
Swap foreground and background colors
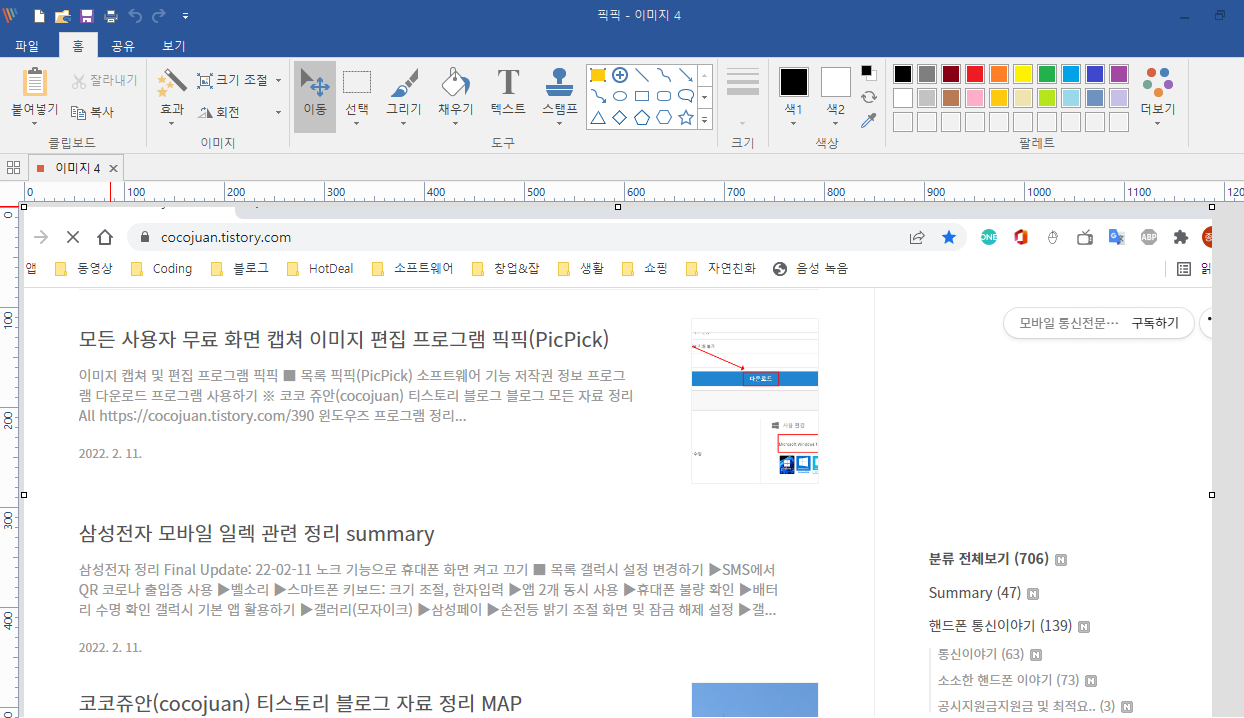pyautogui.click(x=868, y=96)
